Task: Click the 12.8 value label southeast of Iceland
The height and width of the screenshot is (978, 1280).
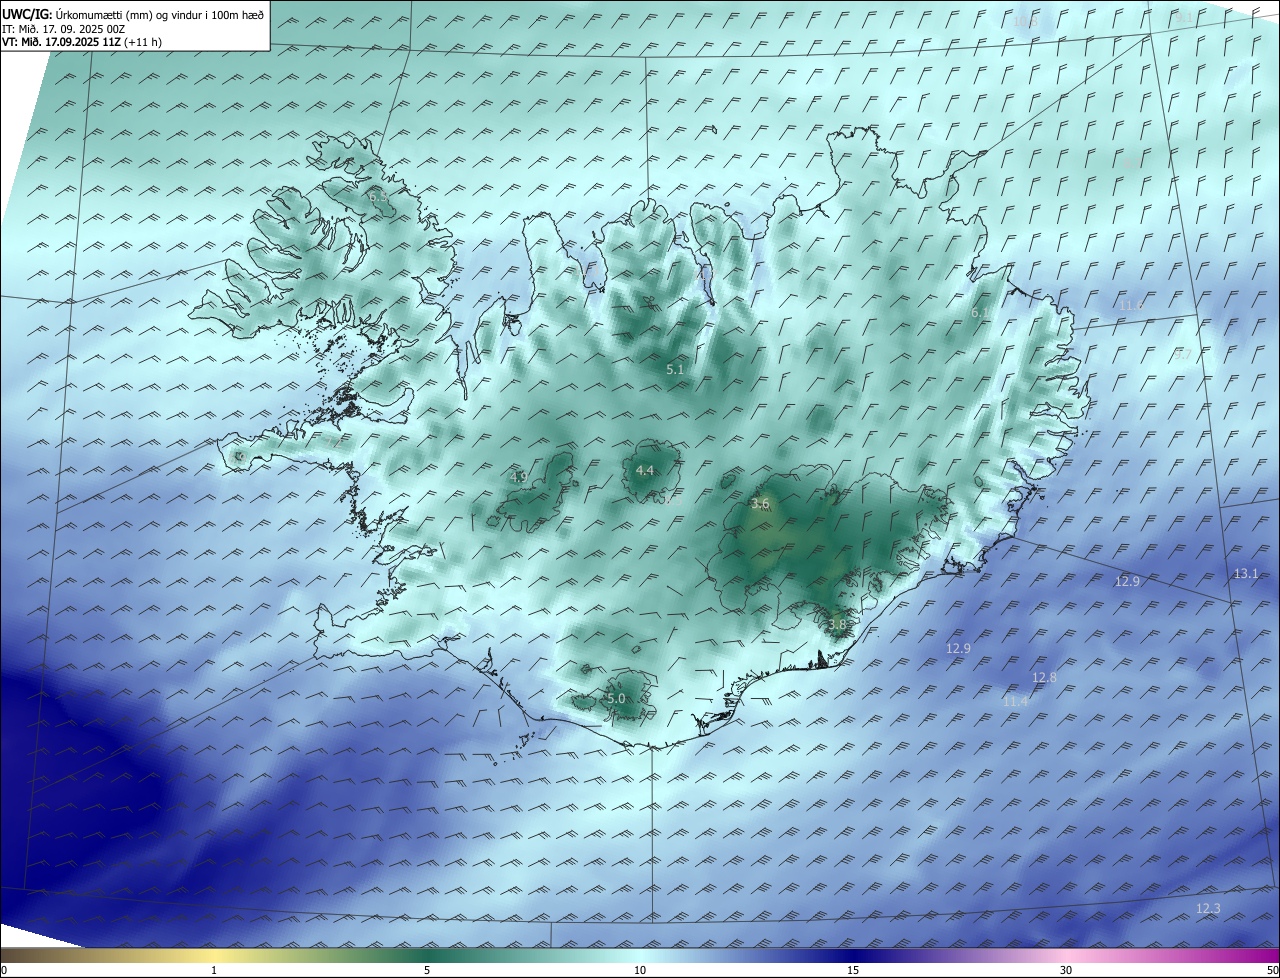Action: pos(1044,677)
